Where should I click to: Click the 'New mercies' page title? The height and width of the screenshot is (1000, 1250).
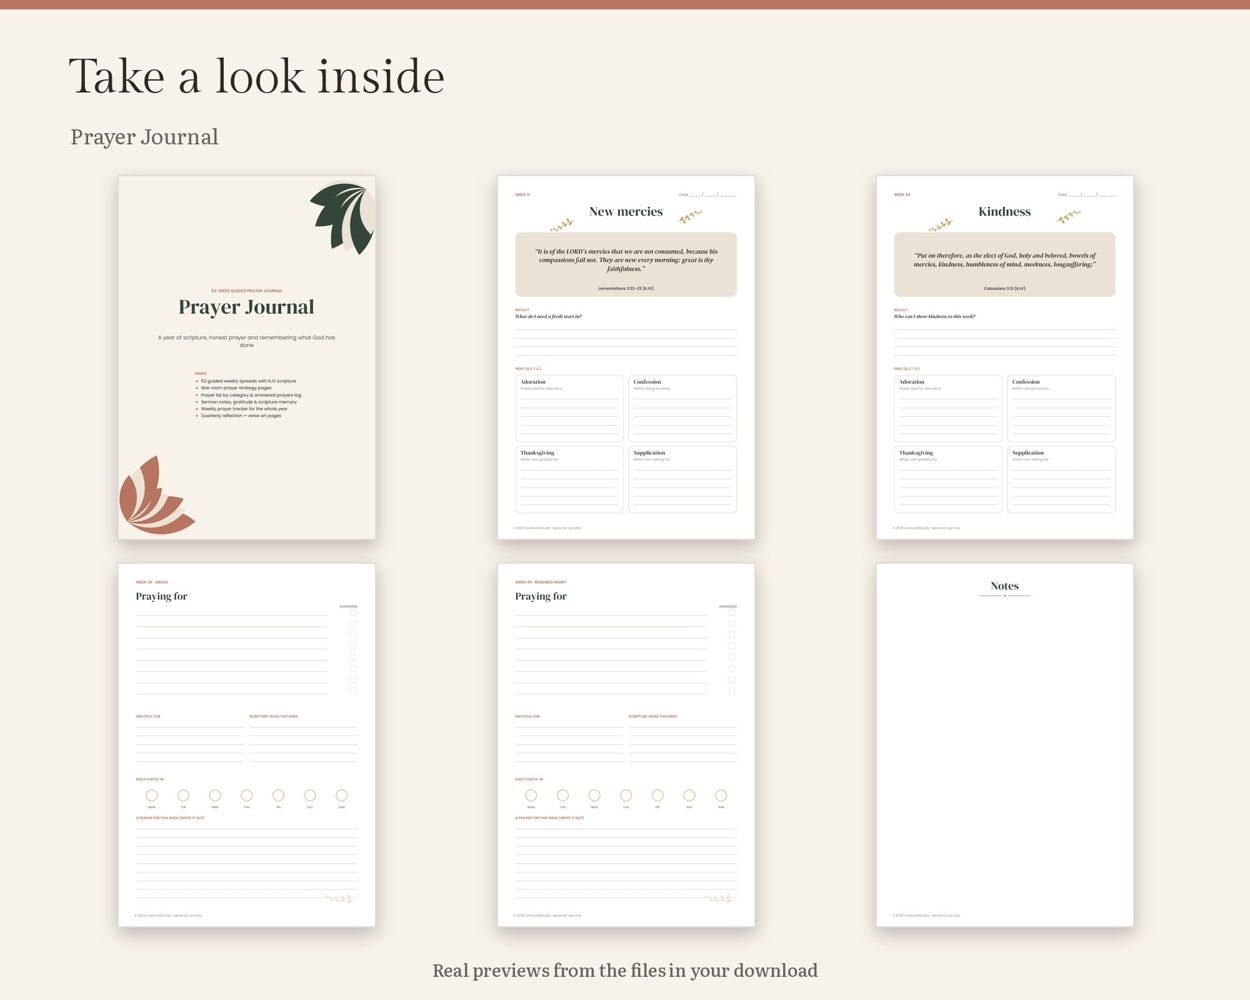point(626,212)
